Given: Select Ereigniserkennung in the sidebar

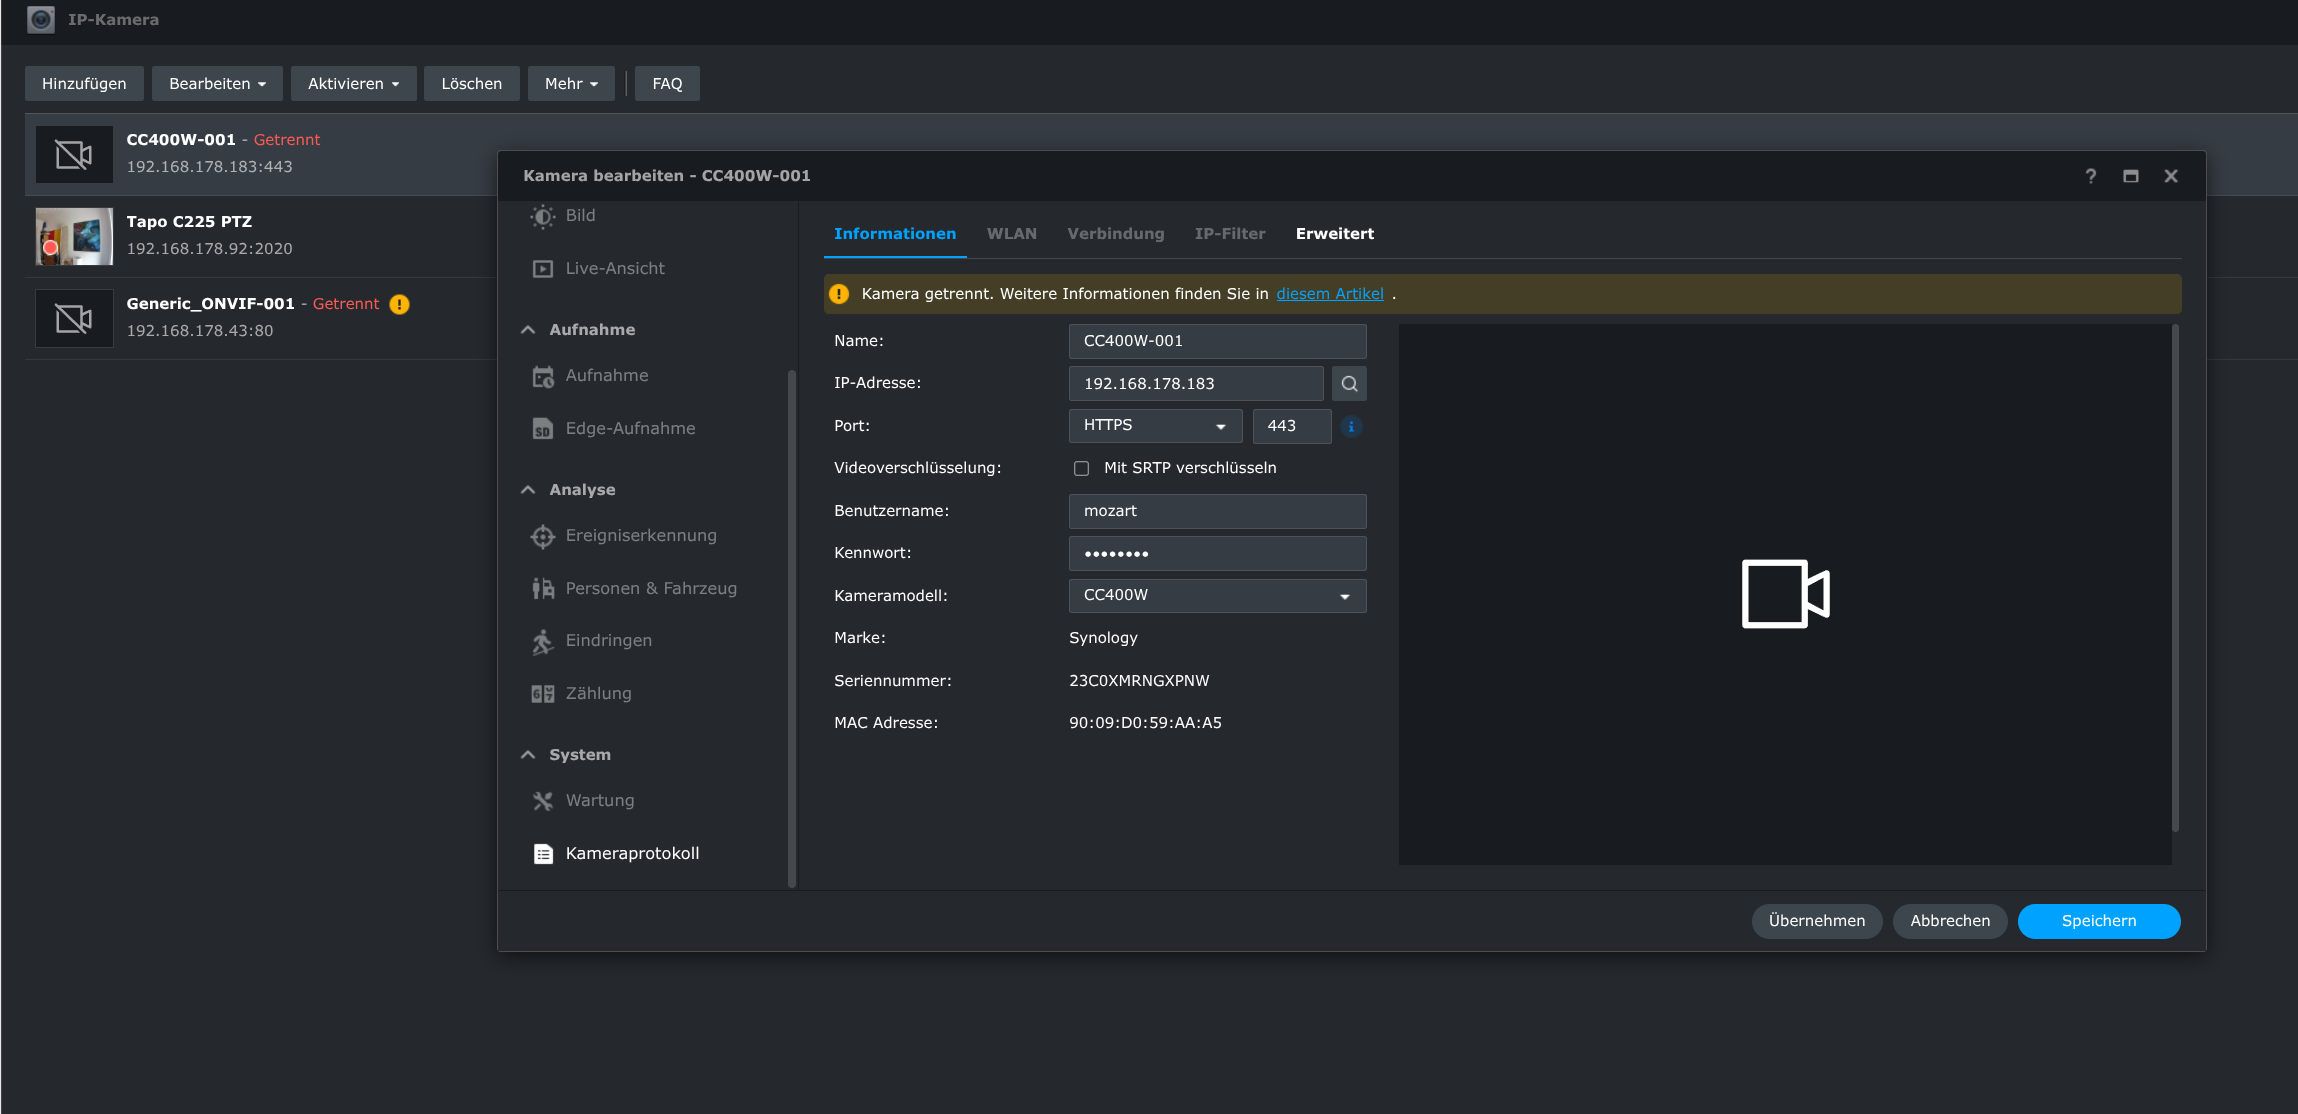Looking at the screenshot, I should [x=640, y=535].
